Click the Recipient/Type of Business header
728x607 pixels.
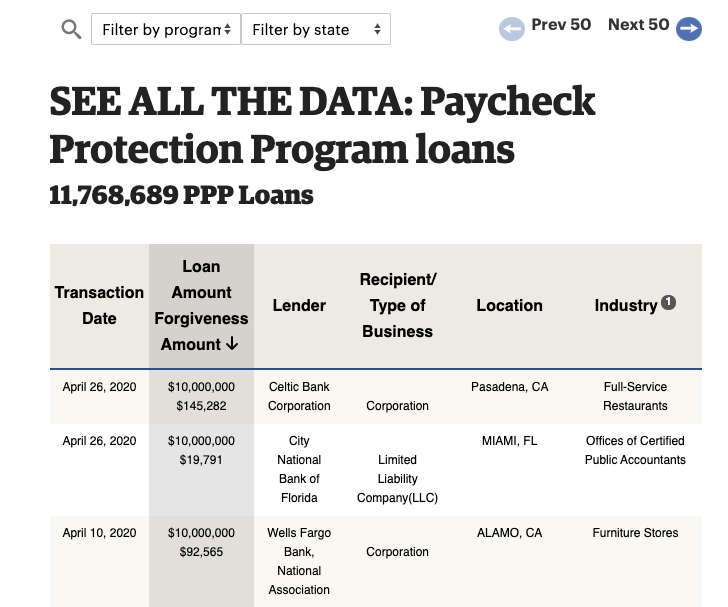point(397,305)
